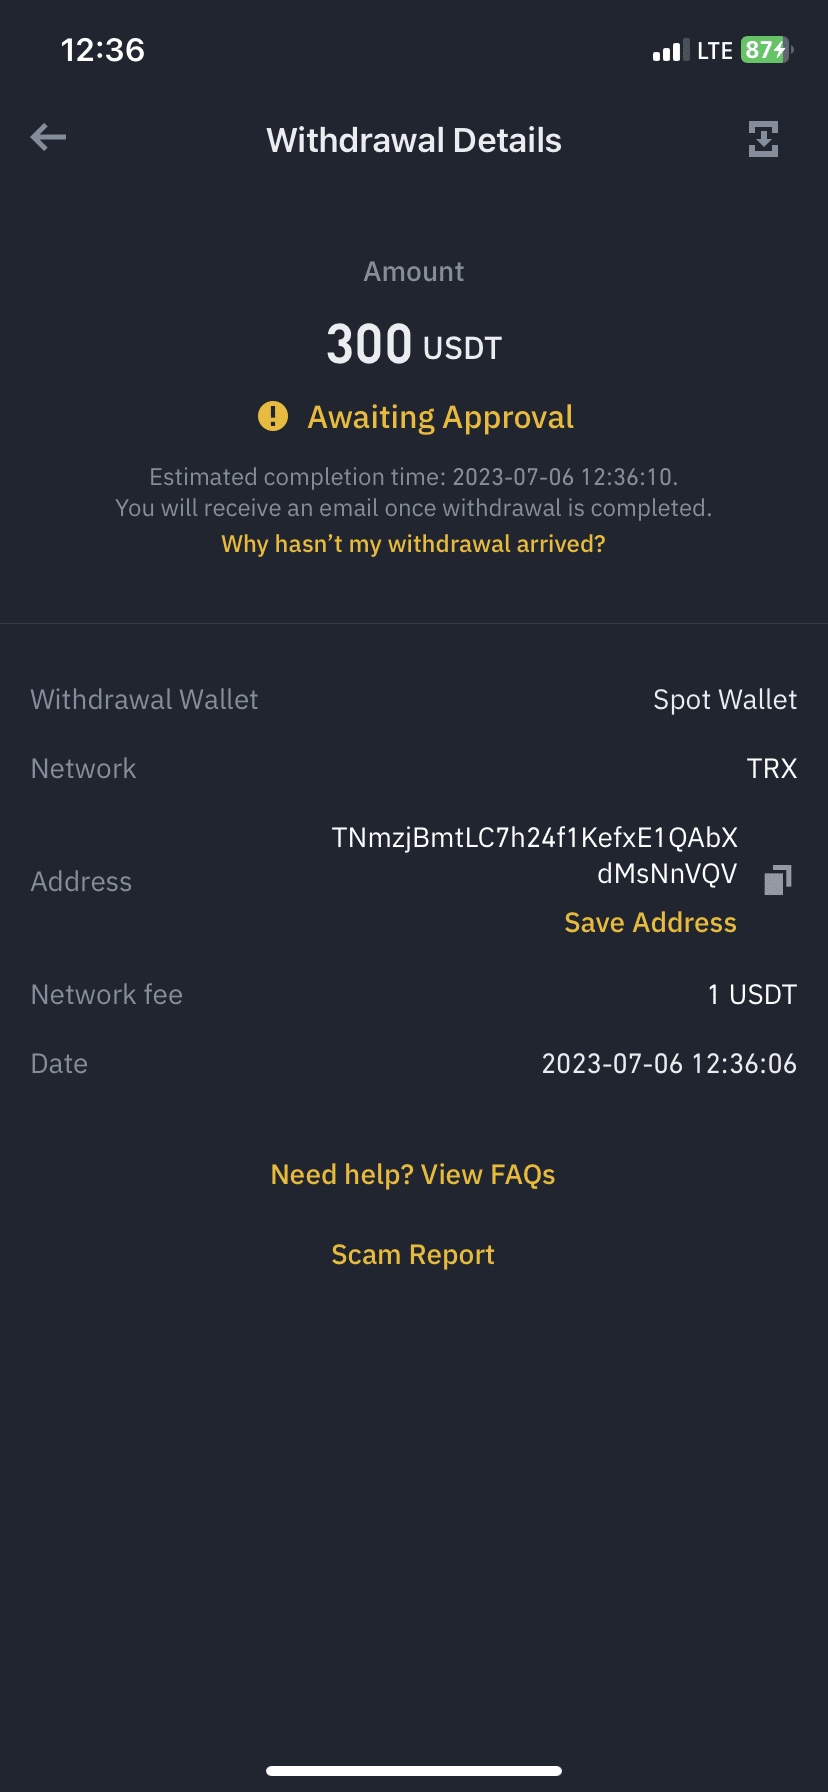Image resolution: width=828 pixels, height=1792 pixels.
Task: Tap the 300 USDT amount
Action: click(x=413, y=345)
